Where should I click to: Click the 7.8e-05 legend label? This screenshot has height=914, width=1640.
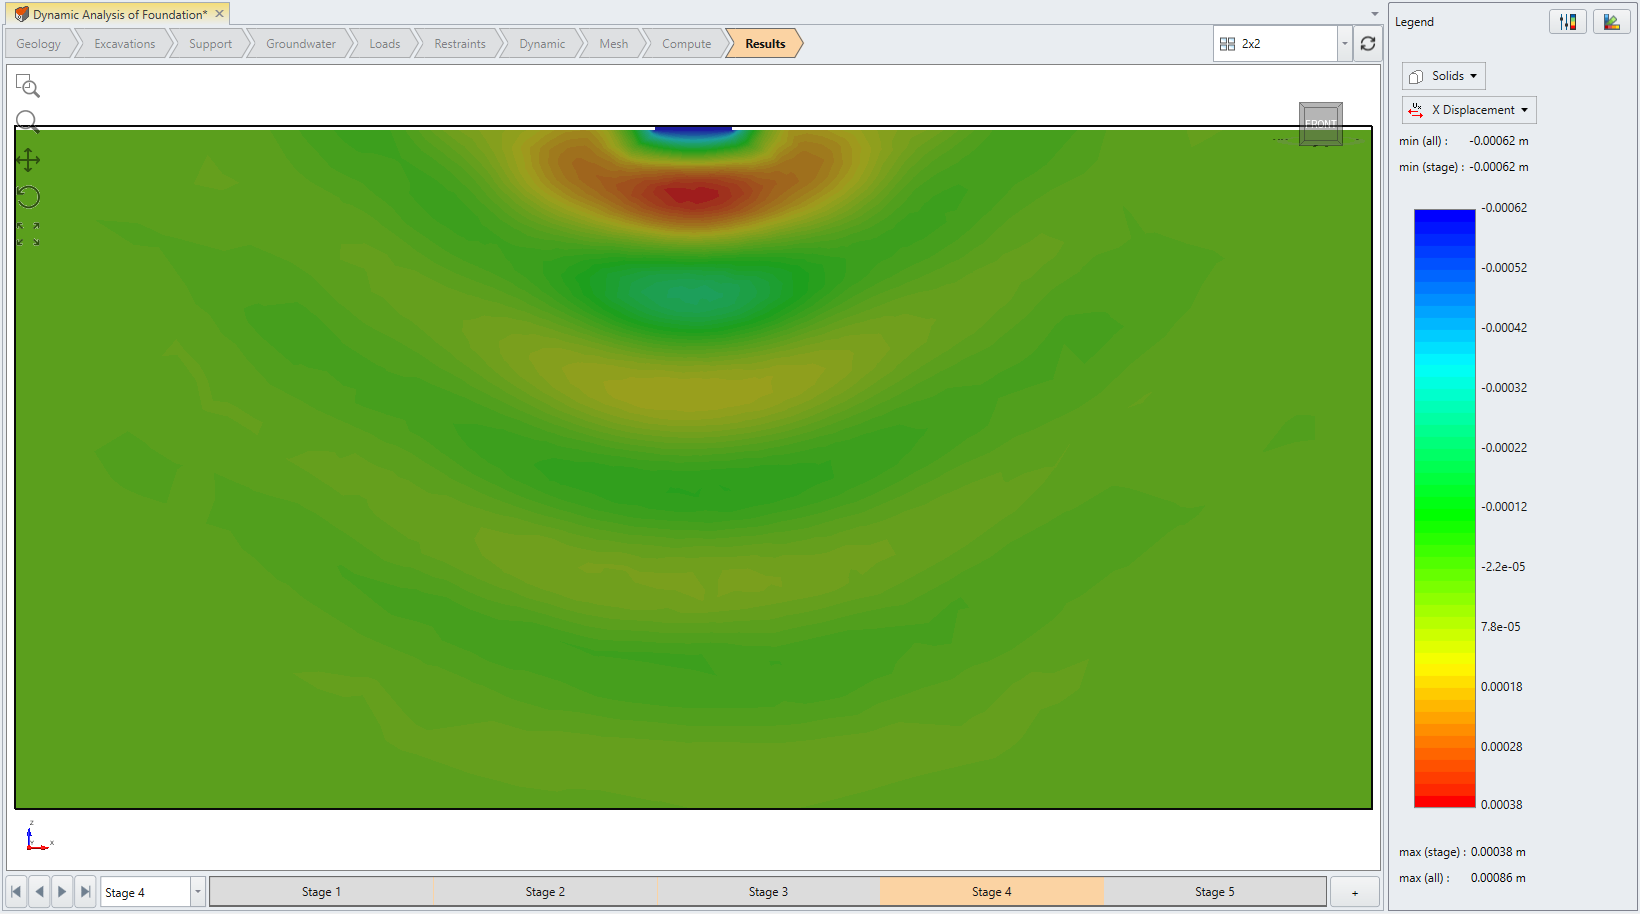coord(1501,627)
